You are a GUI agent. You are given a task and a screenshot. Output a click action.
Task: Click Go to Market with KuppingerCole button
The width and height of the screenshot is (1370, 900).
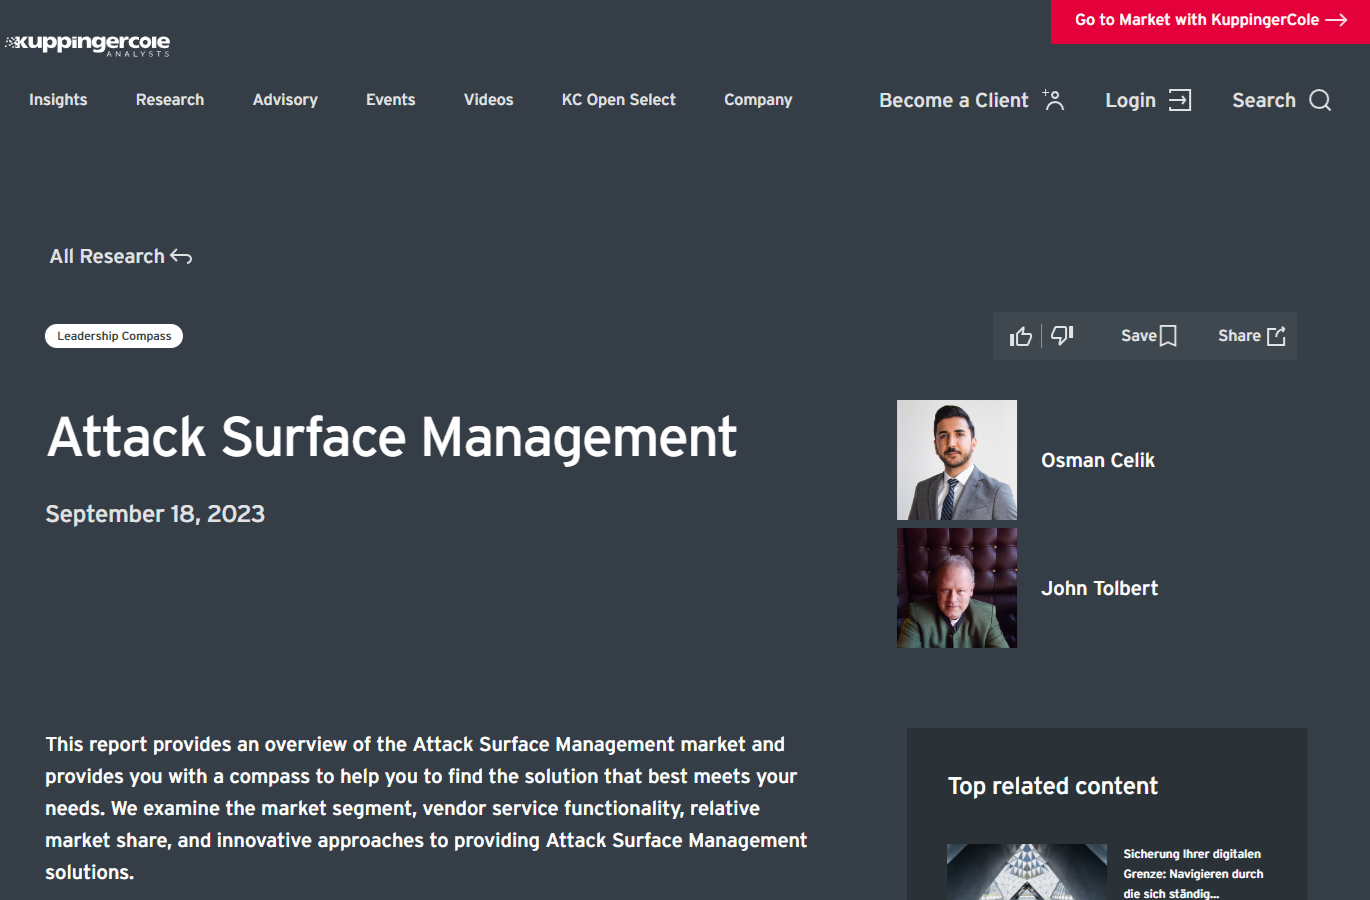pyautogui.click(x=1211, y=21)
